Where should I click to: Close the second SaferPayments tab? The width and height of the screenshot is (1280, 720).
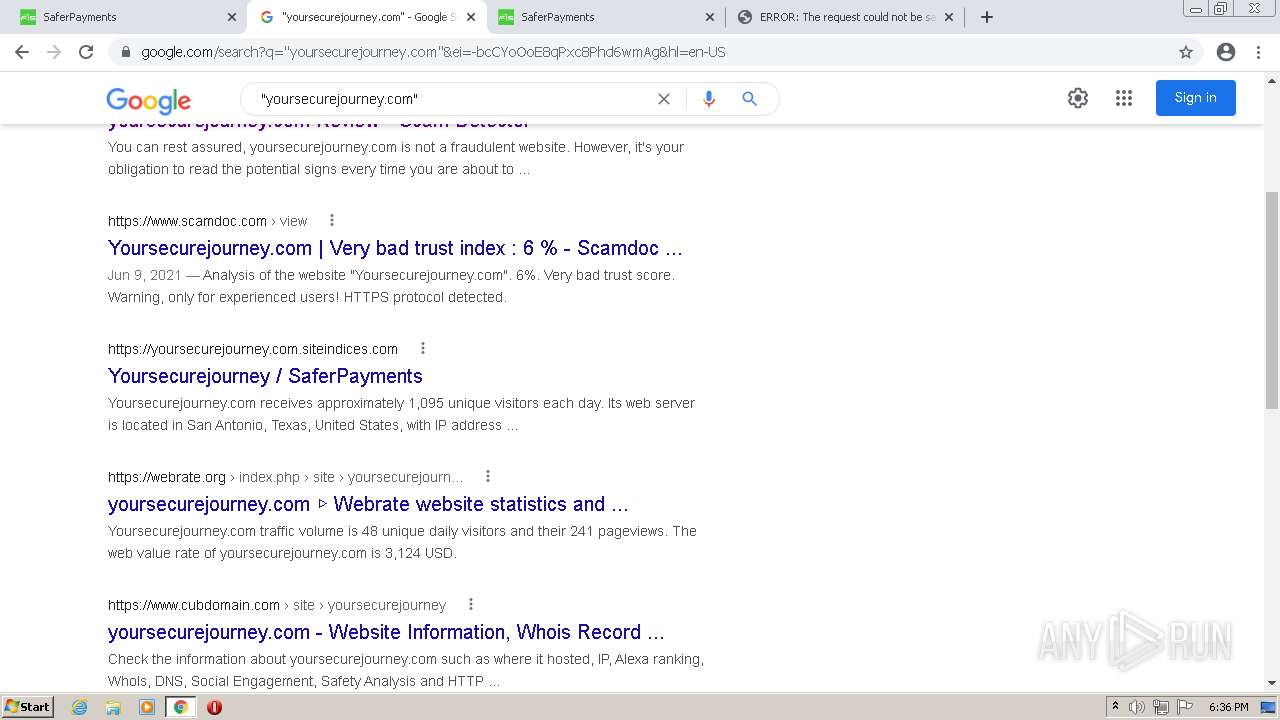(710, 17)
